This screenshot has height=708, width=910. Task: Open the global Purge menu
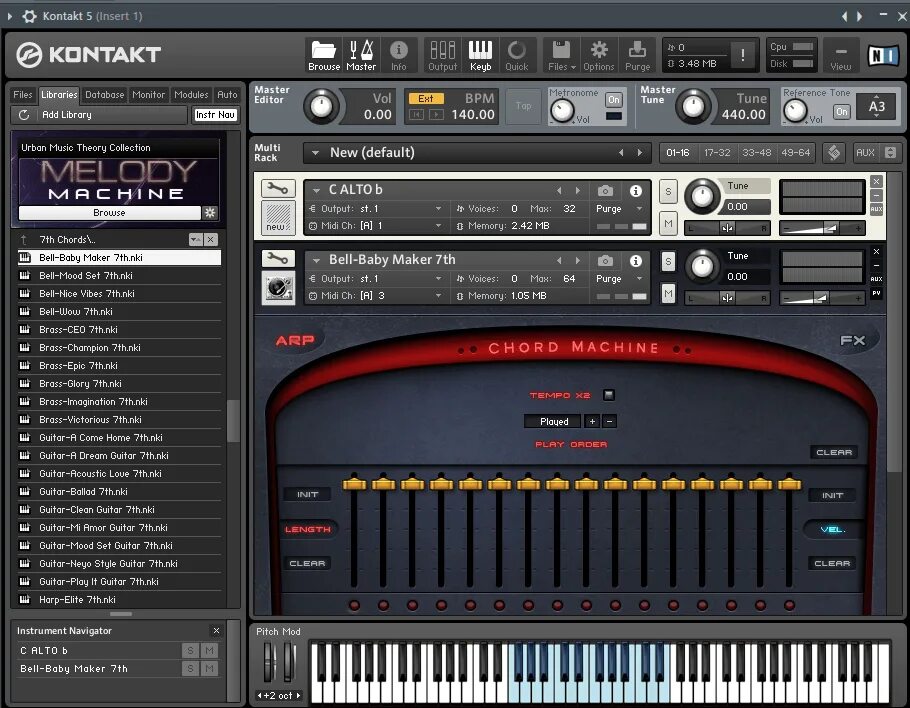pyautogui.click(x=637, y=55)
